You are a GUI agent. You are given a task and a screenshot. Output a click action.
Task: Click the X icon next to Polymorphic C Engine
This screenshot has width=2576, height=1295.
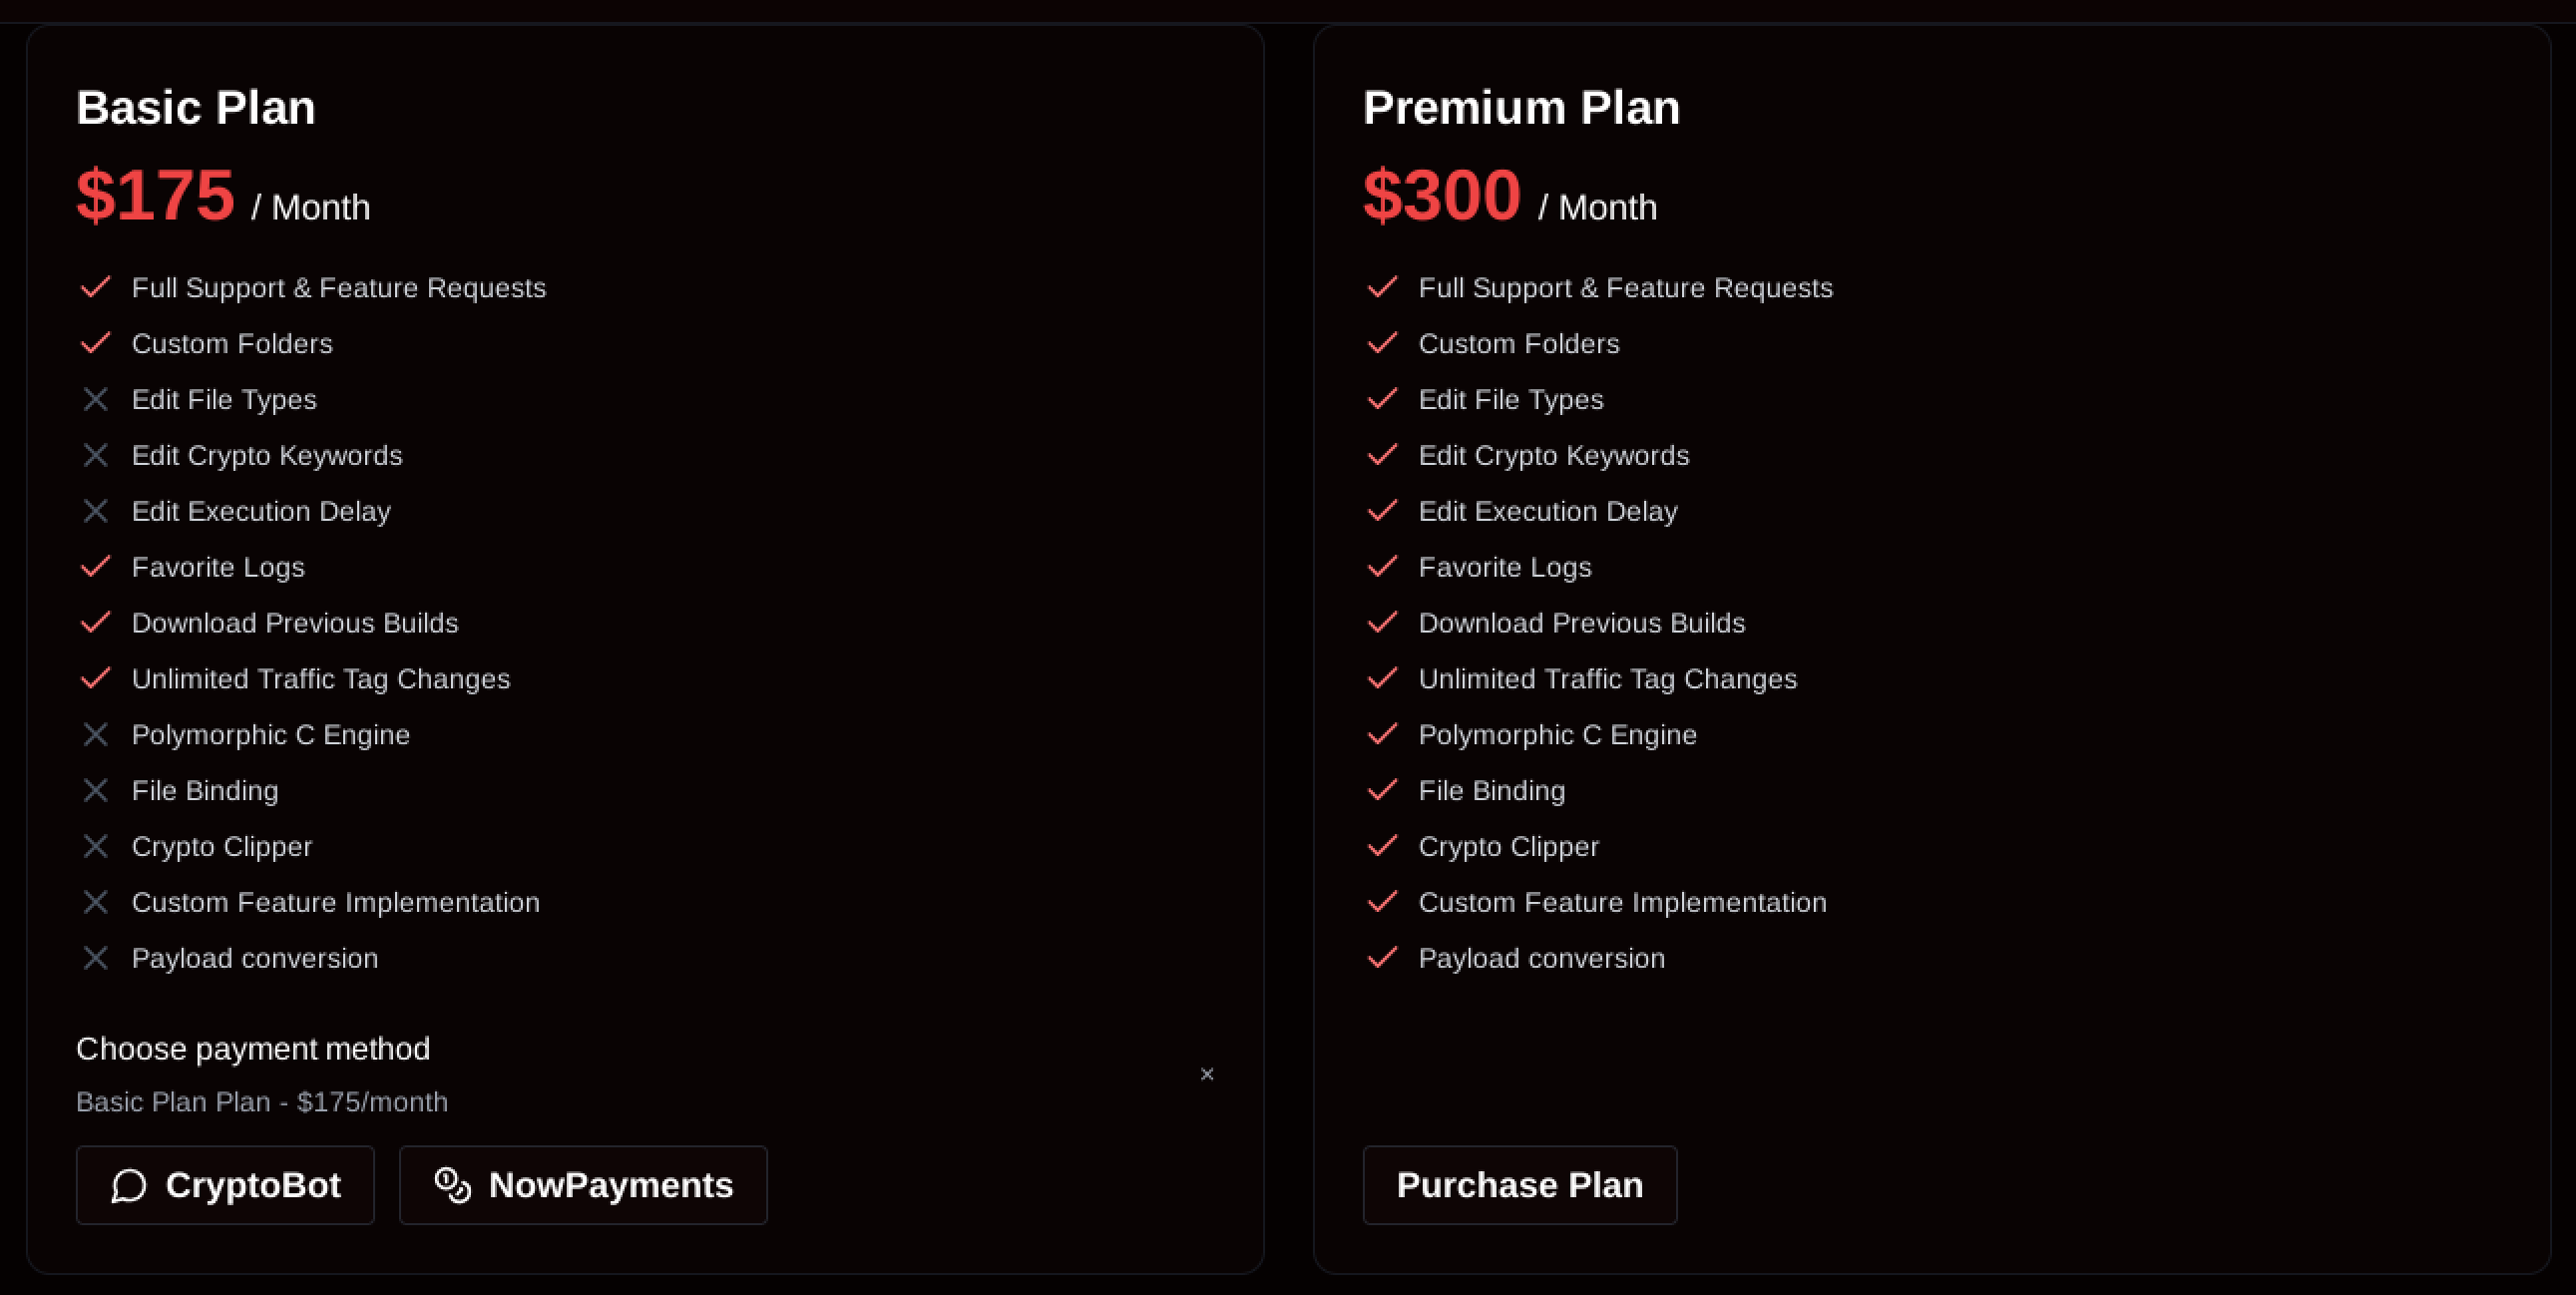pos(95,734)
